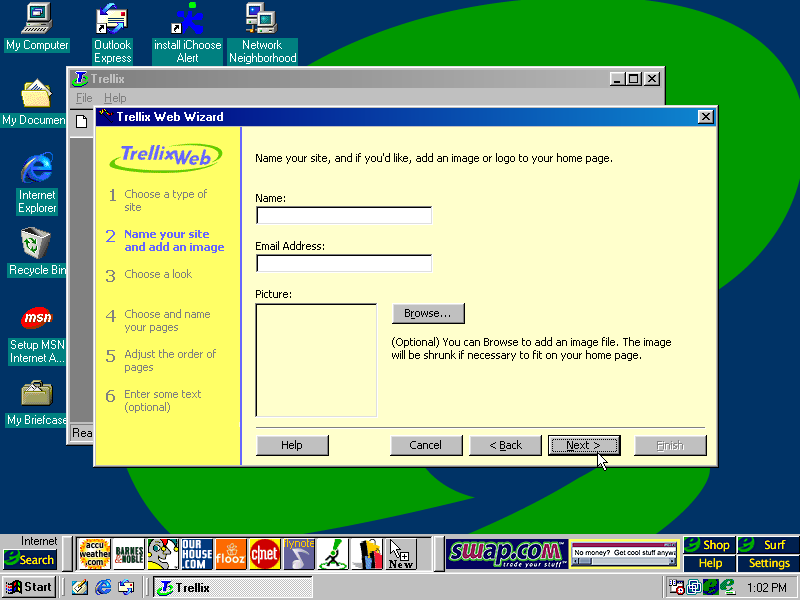Click the Next > button
Image resolution: width=800 pixels, height=600 pixels.
tap(584, 446)
